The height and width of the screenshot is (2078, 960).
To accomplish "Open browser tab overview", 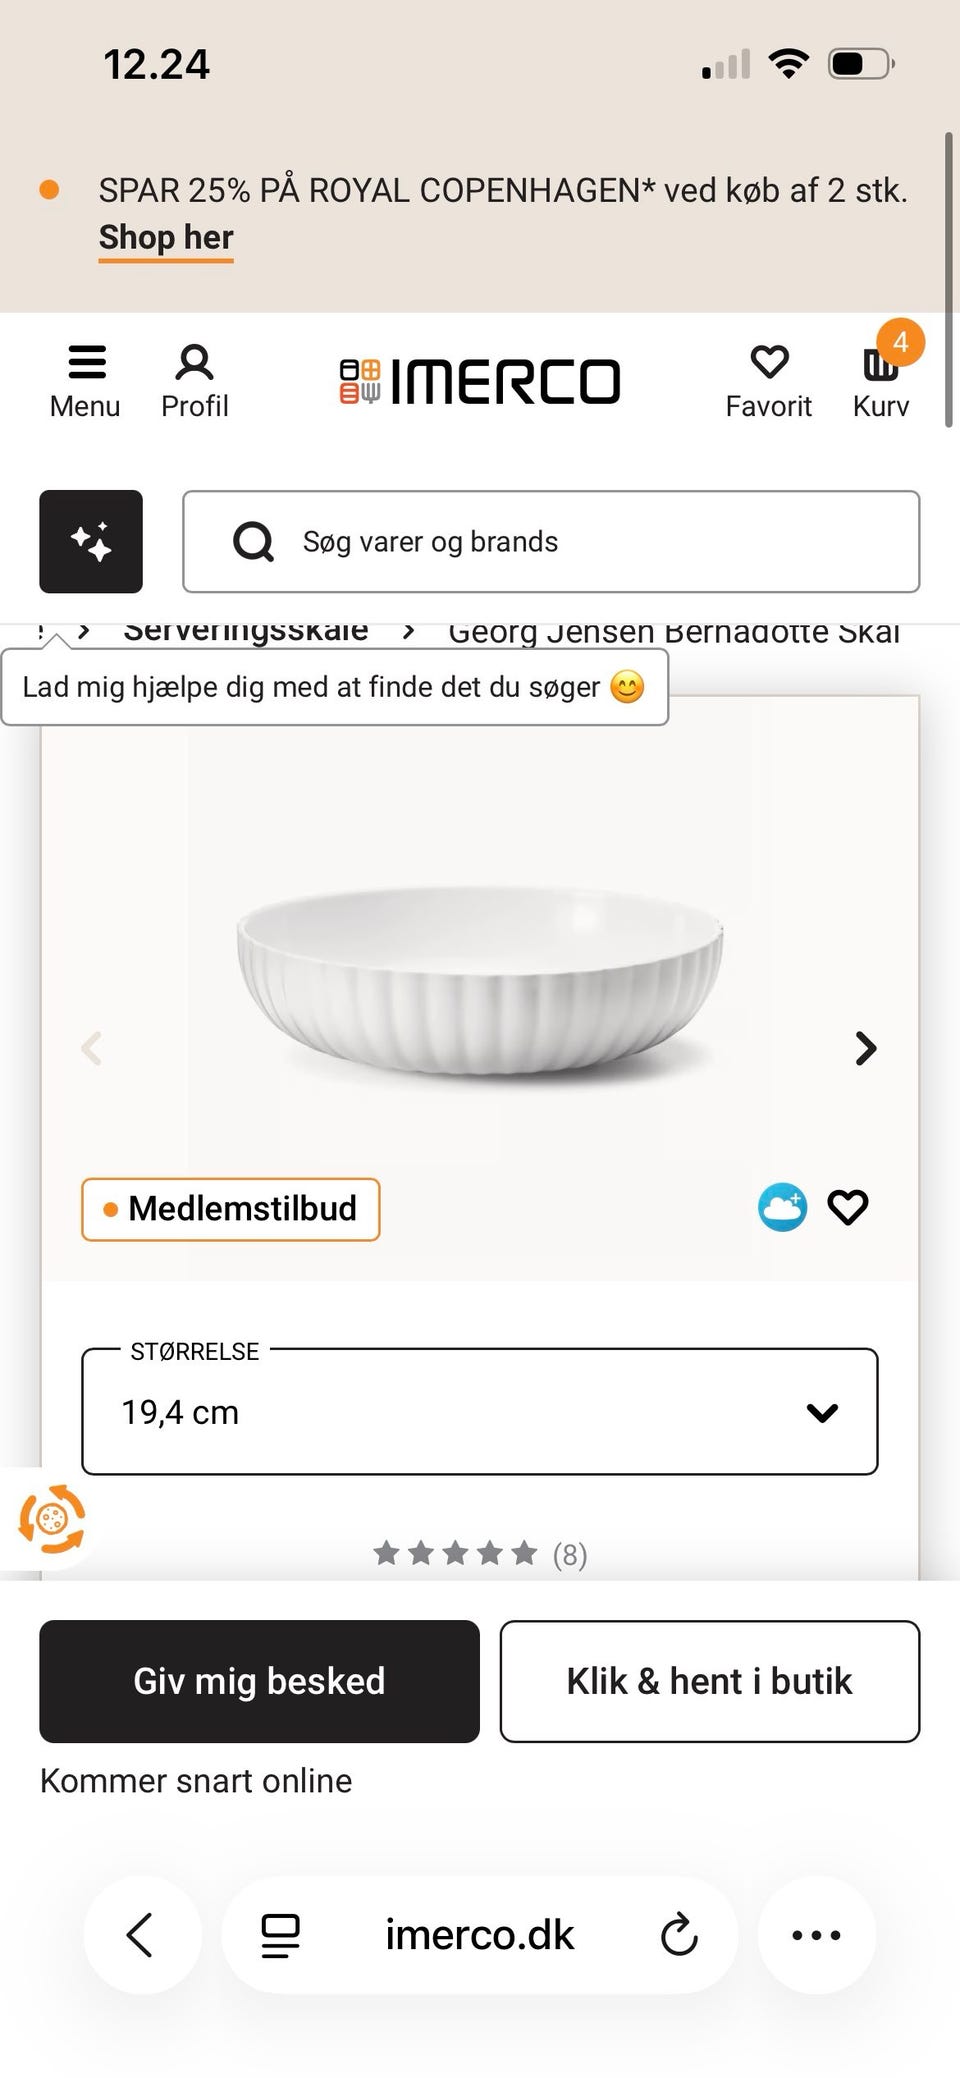I will tap(281, 1935).
